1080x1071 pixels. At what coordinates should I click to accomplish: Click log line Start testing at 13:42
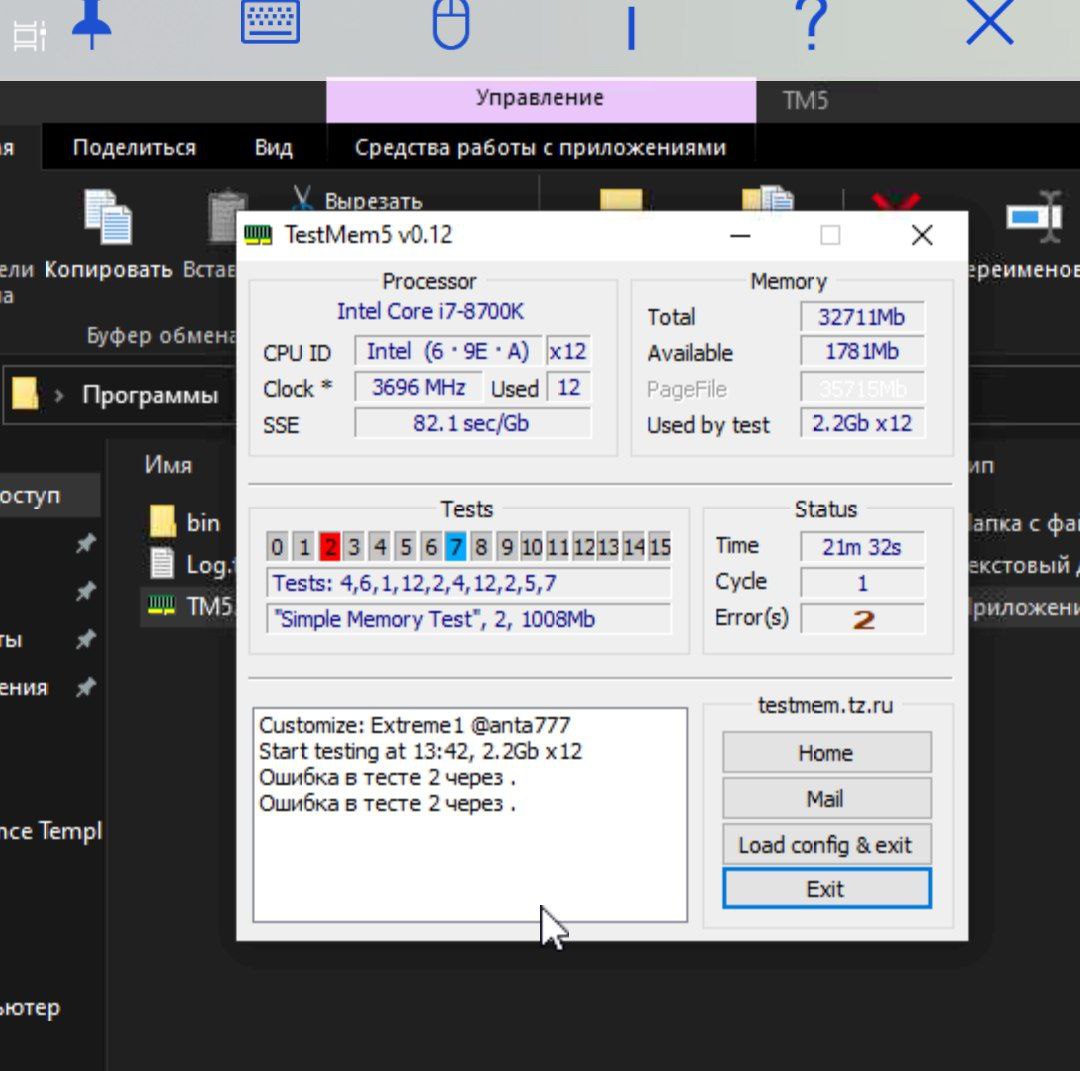pyautogui.click(x=420, y=751)
